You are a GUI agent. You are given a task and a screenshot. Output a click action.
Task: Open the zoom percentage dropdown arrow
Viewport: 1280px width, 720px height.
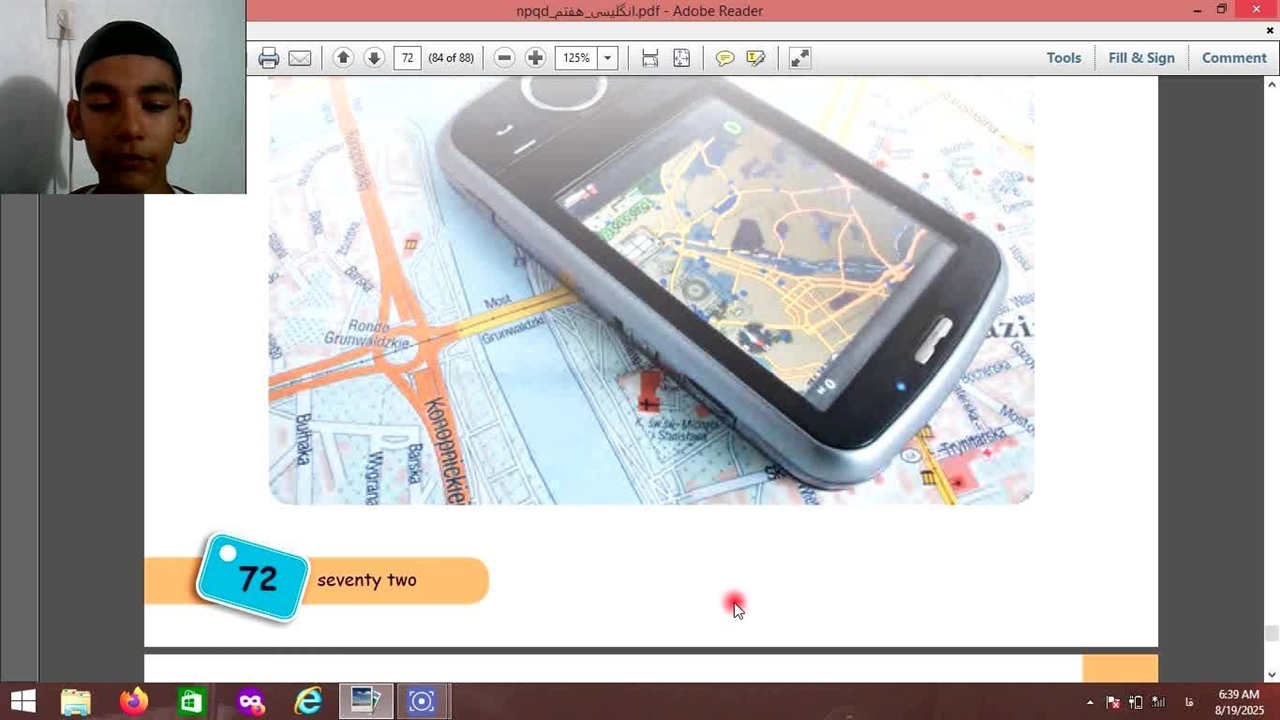click(x=607, y=58)
